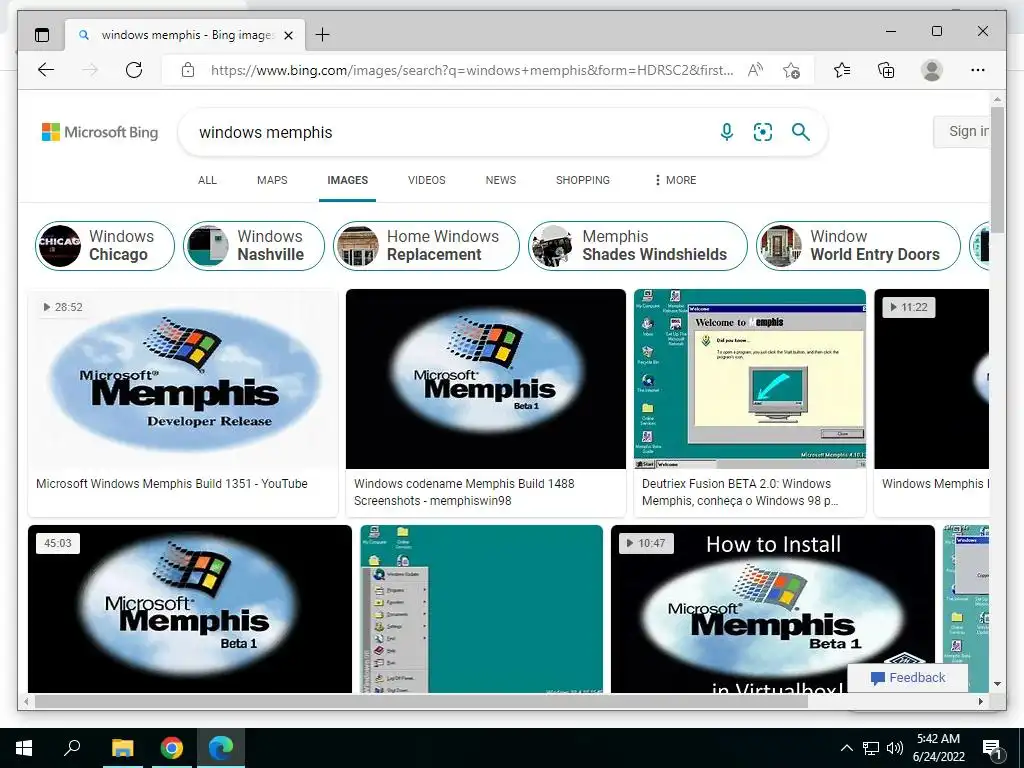Open Google Chrome from taskbar
This screenshot has width=1024, height=768.
[172, 748]
